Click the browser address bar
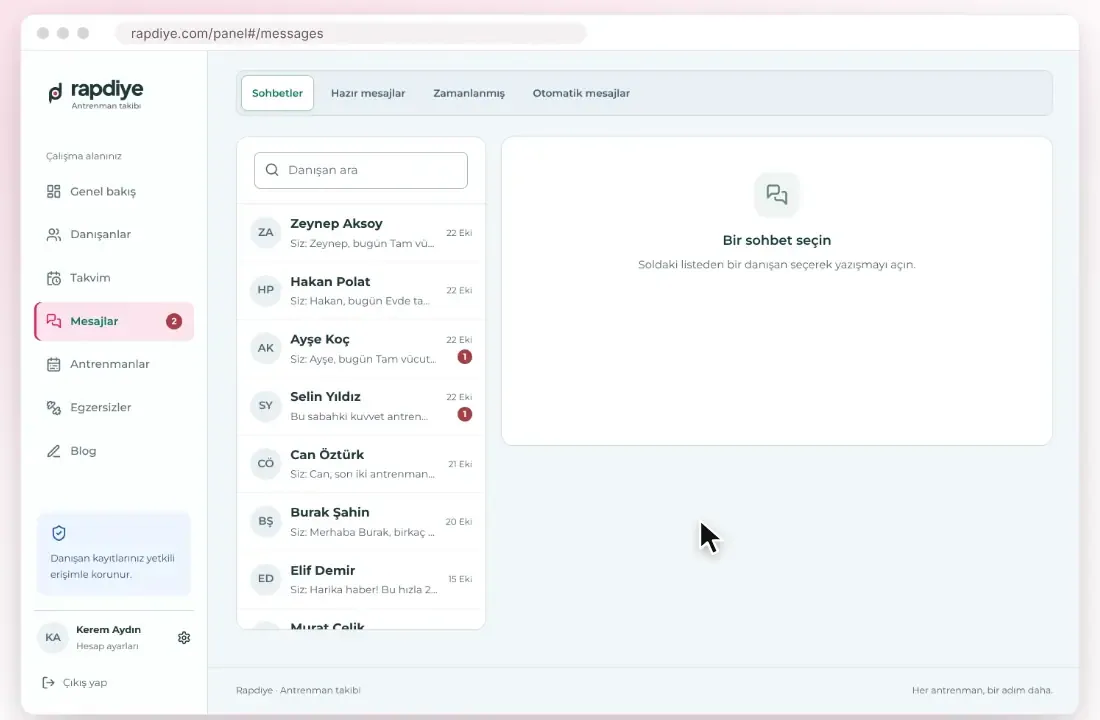Image resolution: width=1100 pixels, height=720 pixels. [x=351, y=33]
